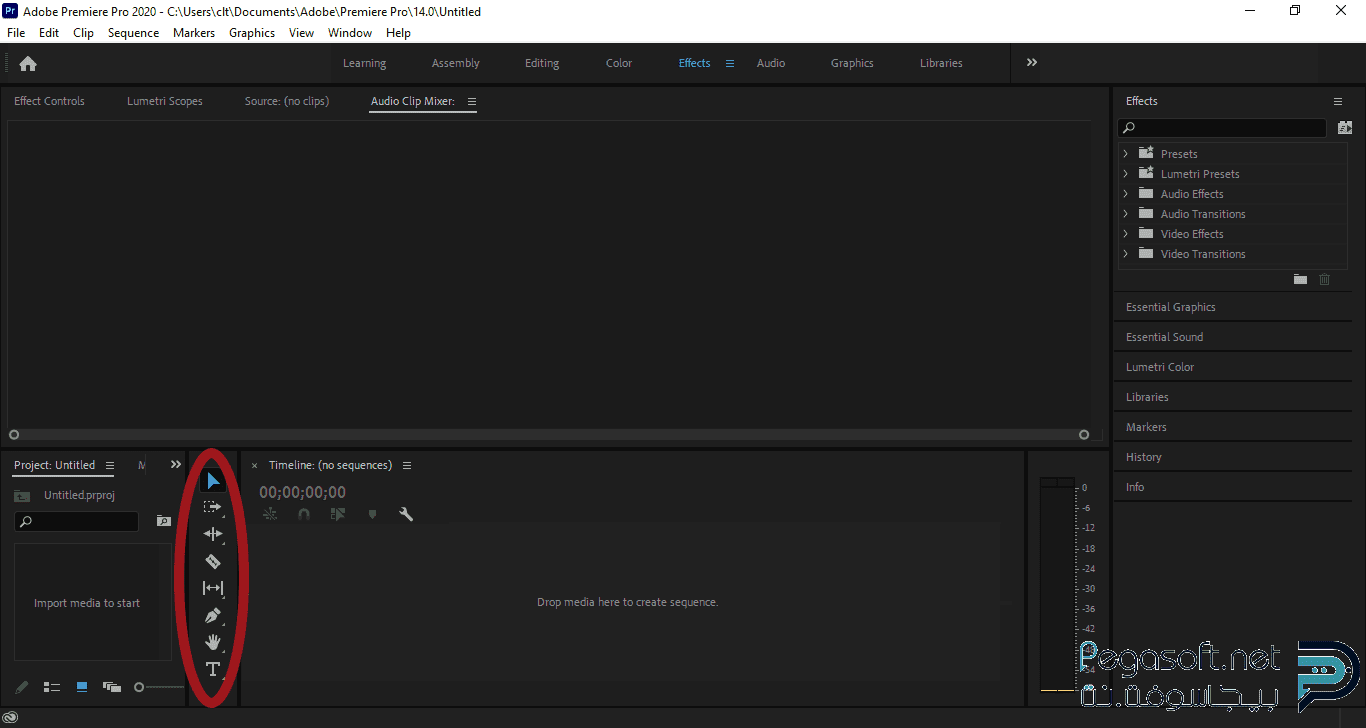Image resolution: width=1366 pixels, height=728 pixels.
Task: Create a new custom bin in Effects panel
Action: [x=1300, y=279]
